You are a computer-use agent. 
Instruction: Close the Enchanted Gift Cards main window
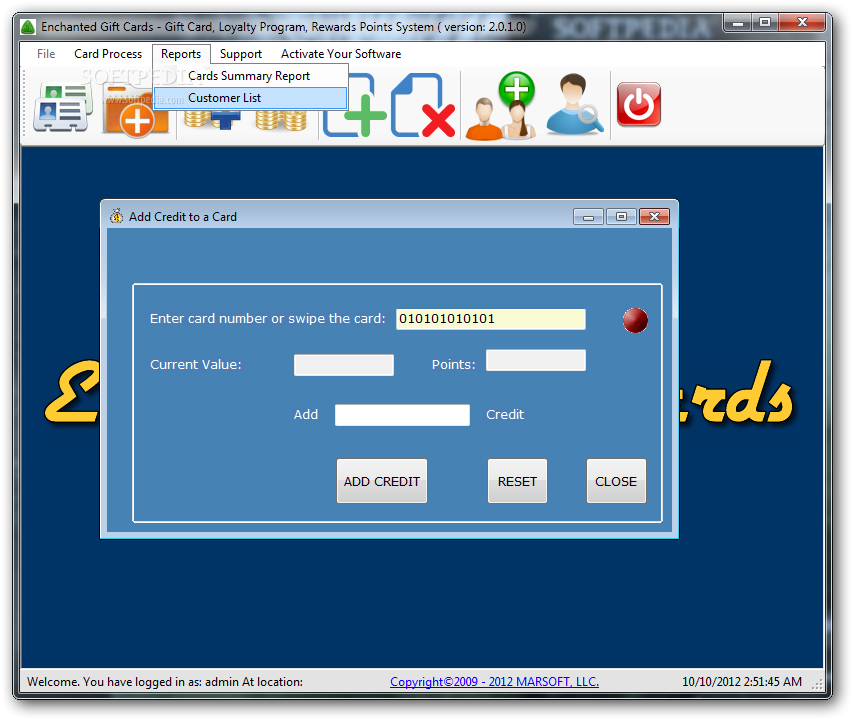coord(802,23)
